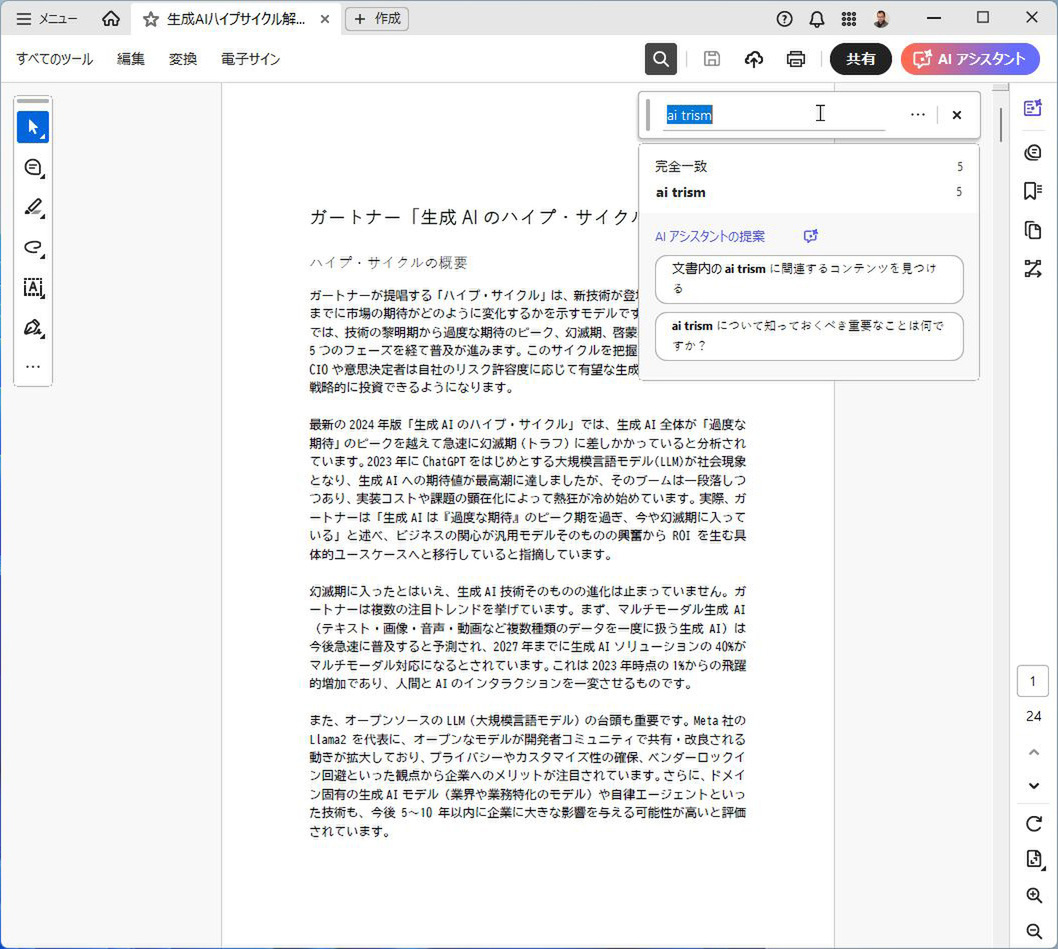Open search options three-dot menu
Screen dimensions: 1058x949
917,115
